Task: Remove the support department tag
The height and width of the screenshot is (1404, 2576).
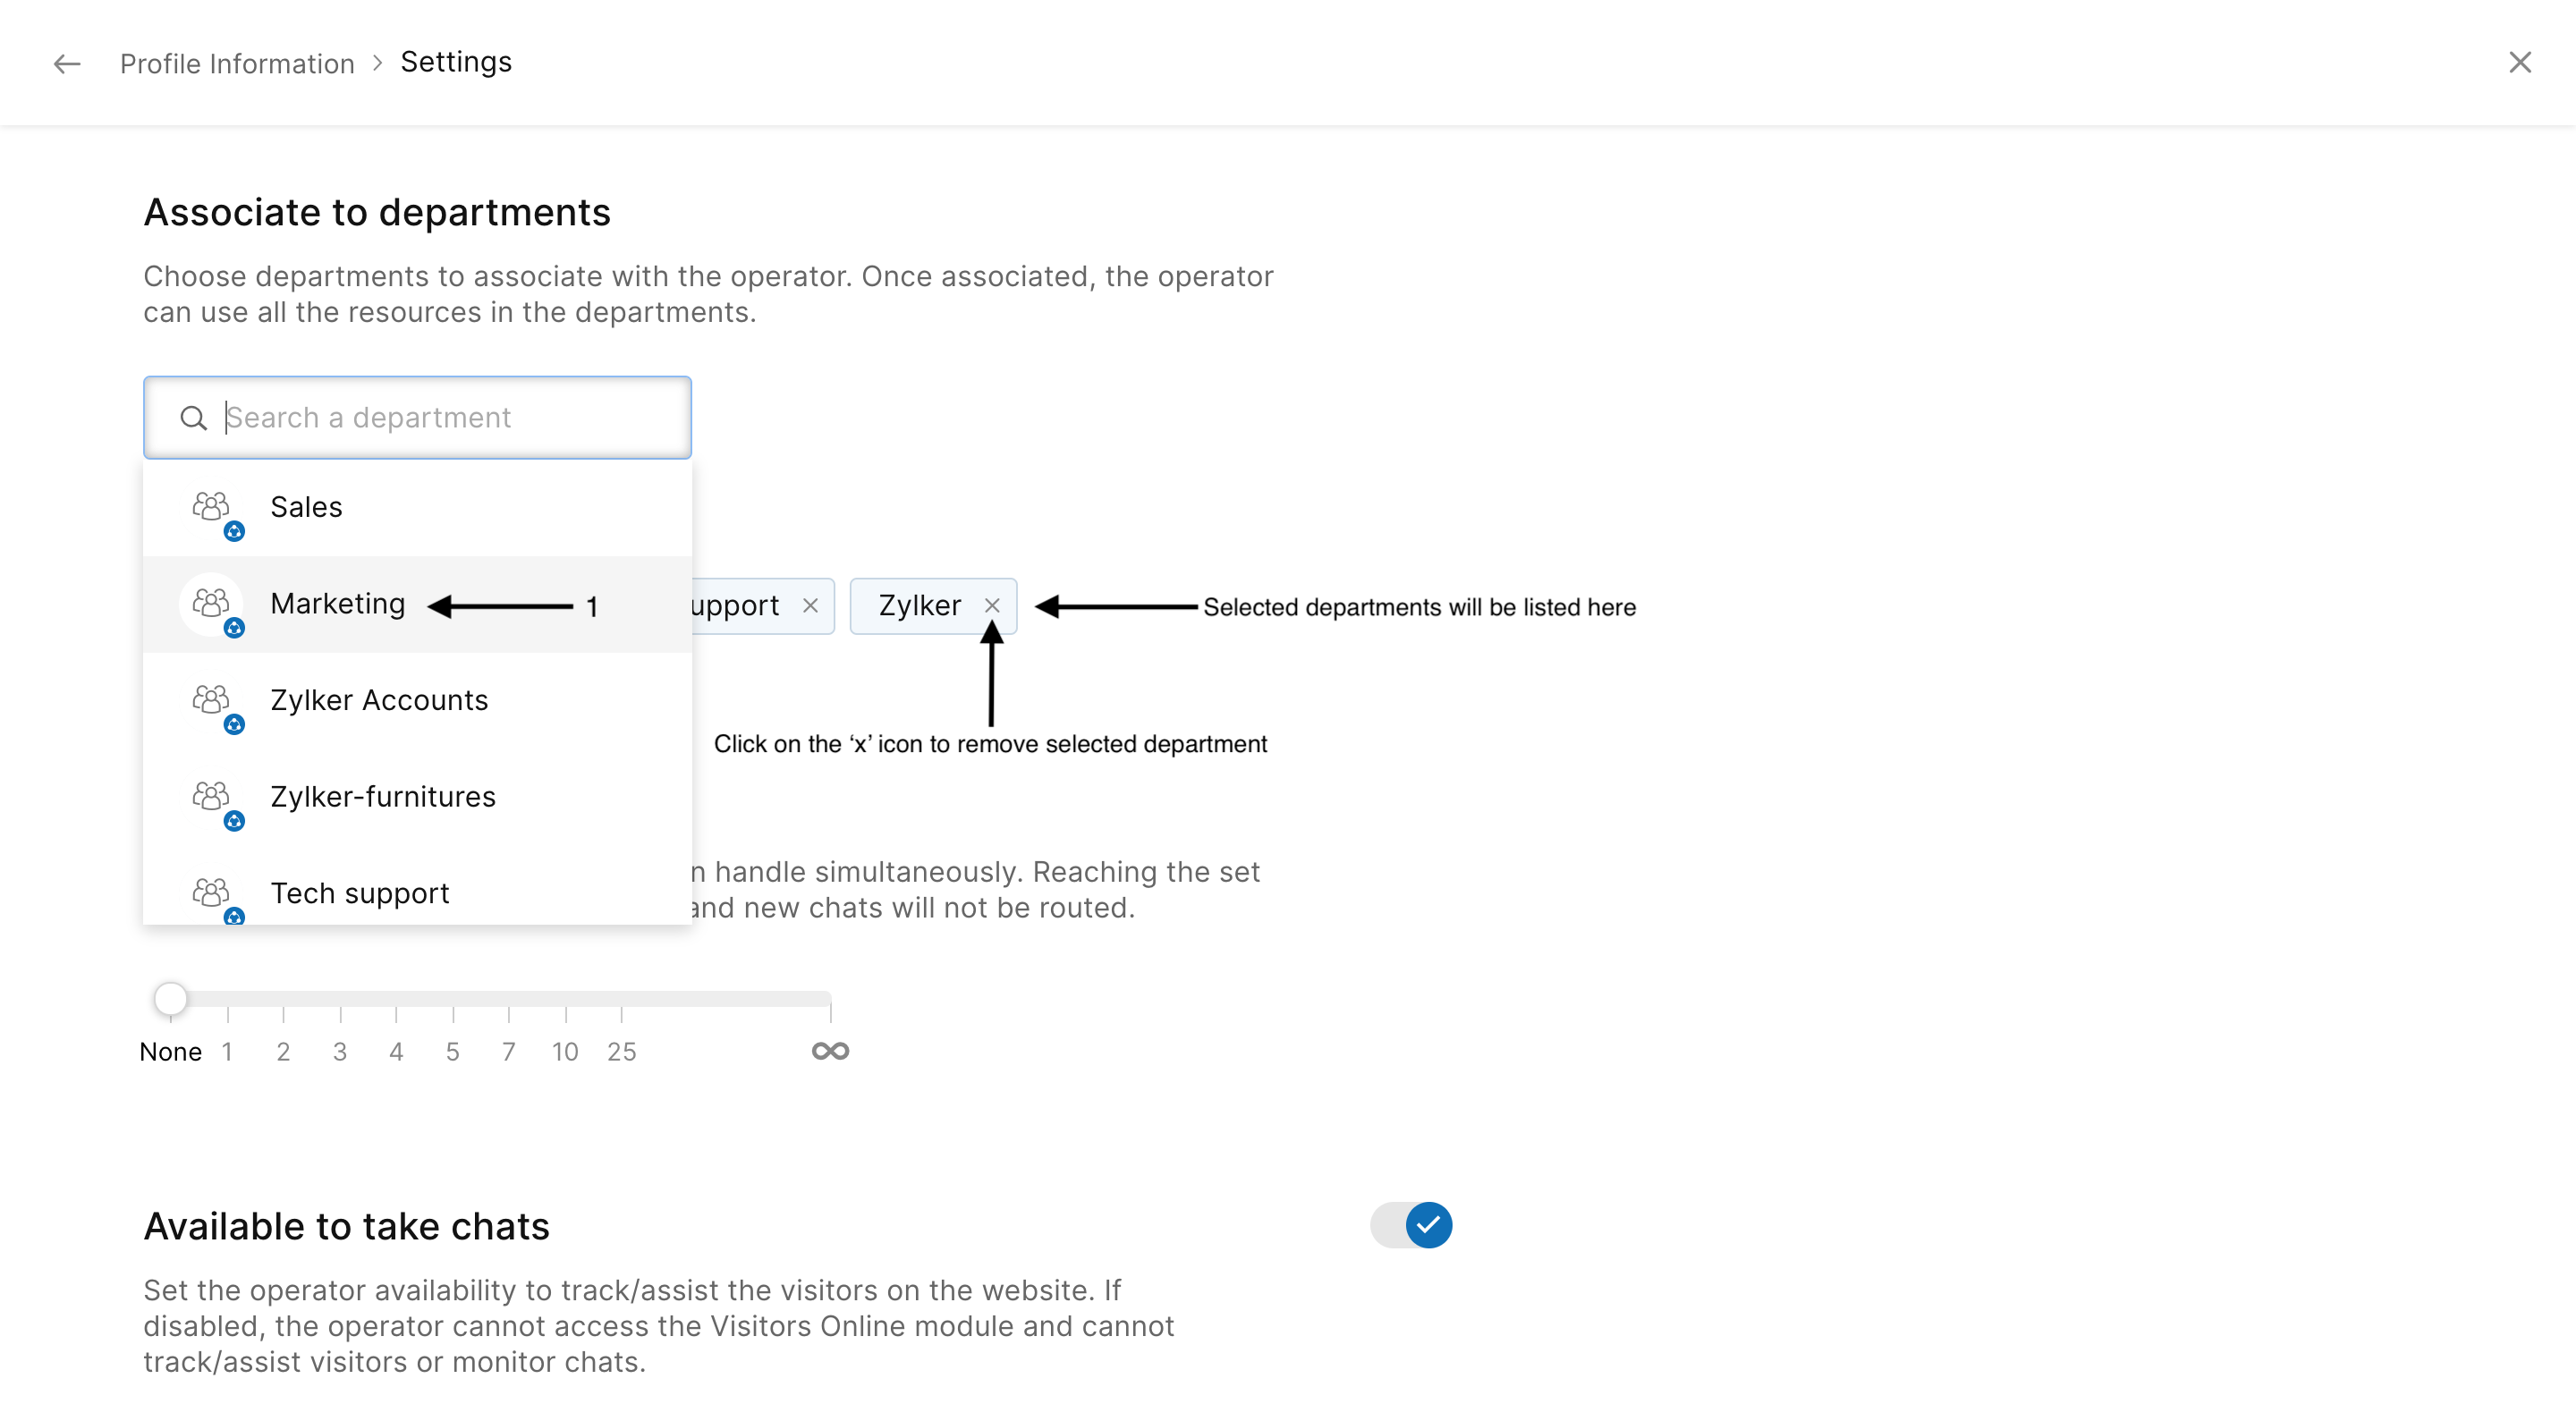Action: point(810,606)
